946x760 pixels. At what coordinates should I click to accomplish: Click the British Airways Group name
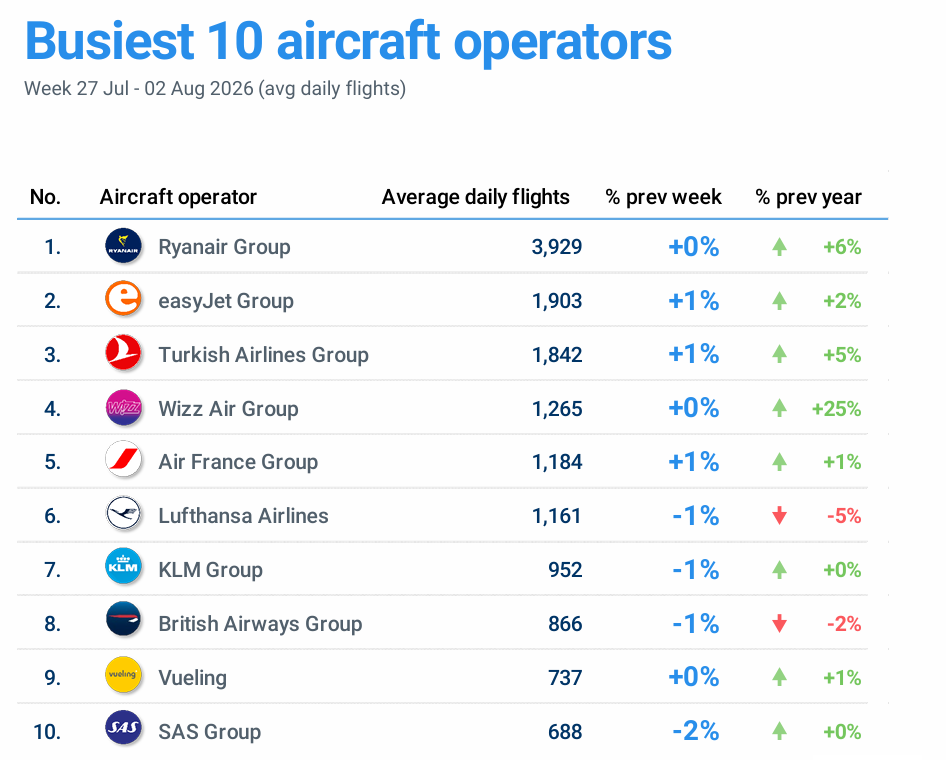click(x=261, y=624)
